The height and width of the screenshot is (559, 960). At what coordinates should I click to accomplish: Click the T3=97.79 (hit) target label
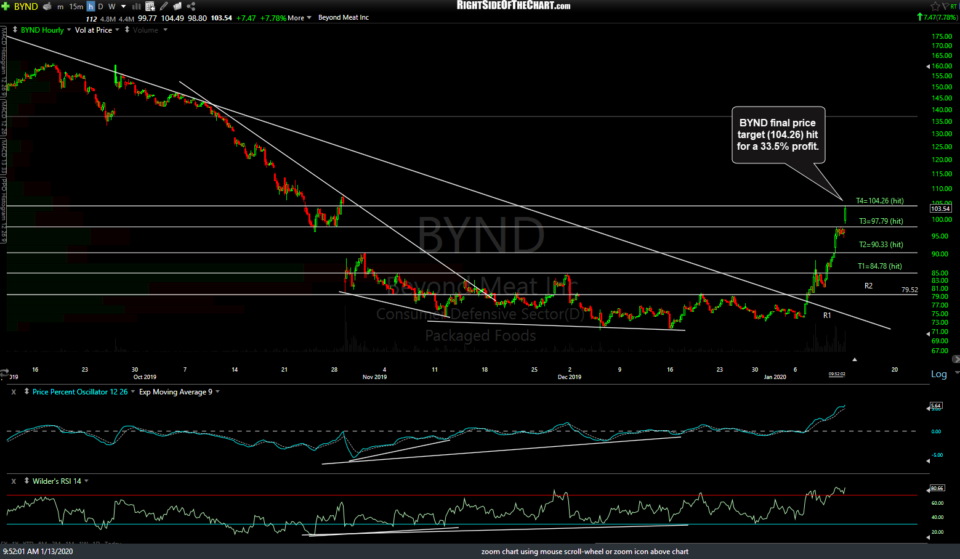pos(880,221)
